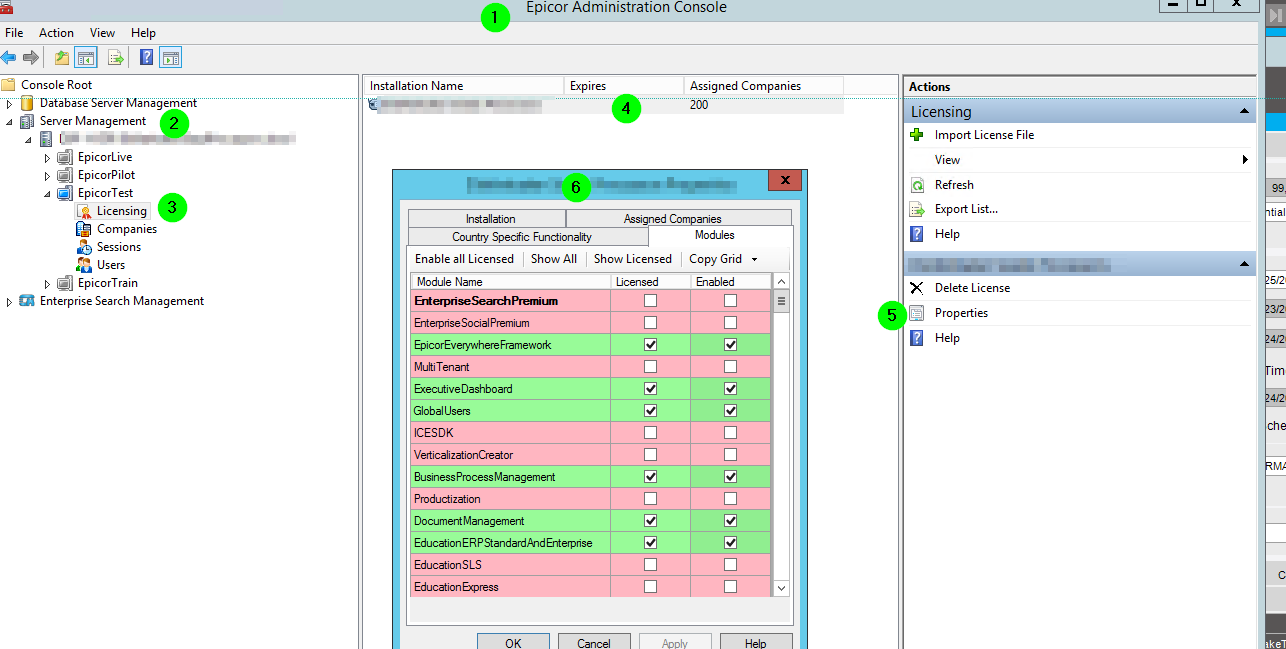Click the modules grid vertical scrollbar thumb
Image resolution: width=1286 pixels, height=649 pixels.
pyautogui.click(x=782, y=300)
